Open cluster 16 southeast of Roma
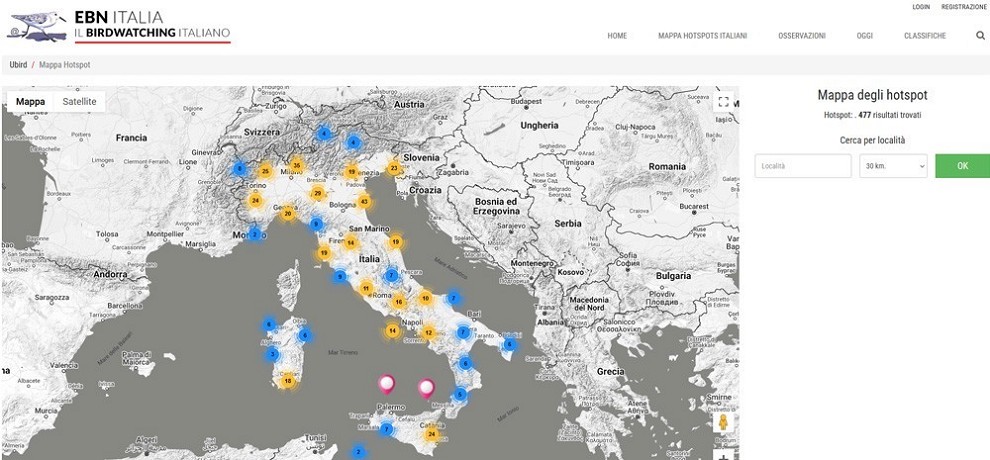Image resolution: width=990 pixels, height=460 pixels. [x=398, y=302]
